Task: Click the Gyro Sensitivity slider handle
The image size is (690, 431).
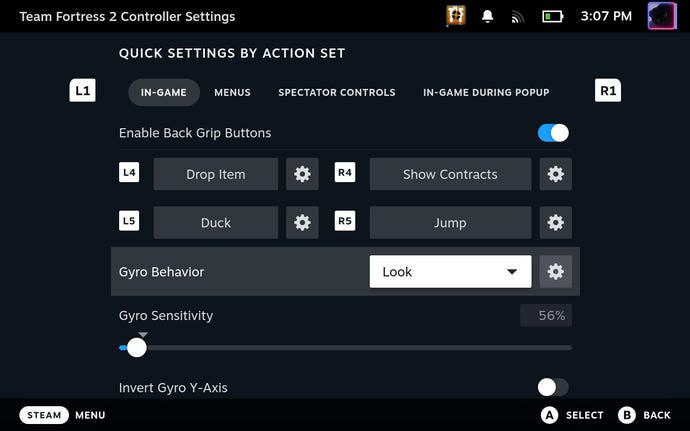Action: tap(137, 348)
